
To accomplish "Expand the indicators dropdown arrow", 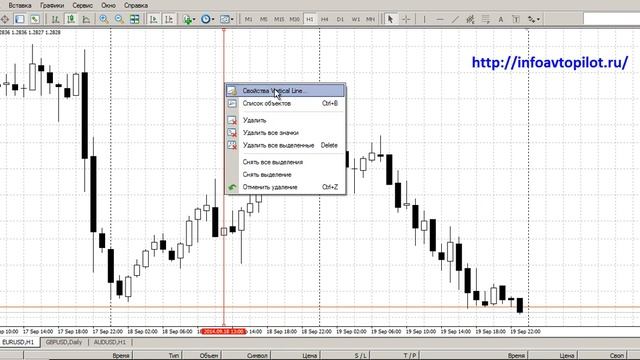I will 194,19.
